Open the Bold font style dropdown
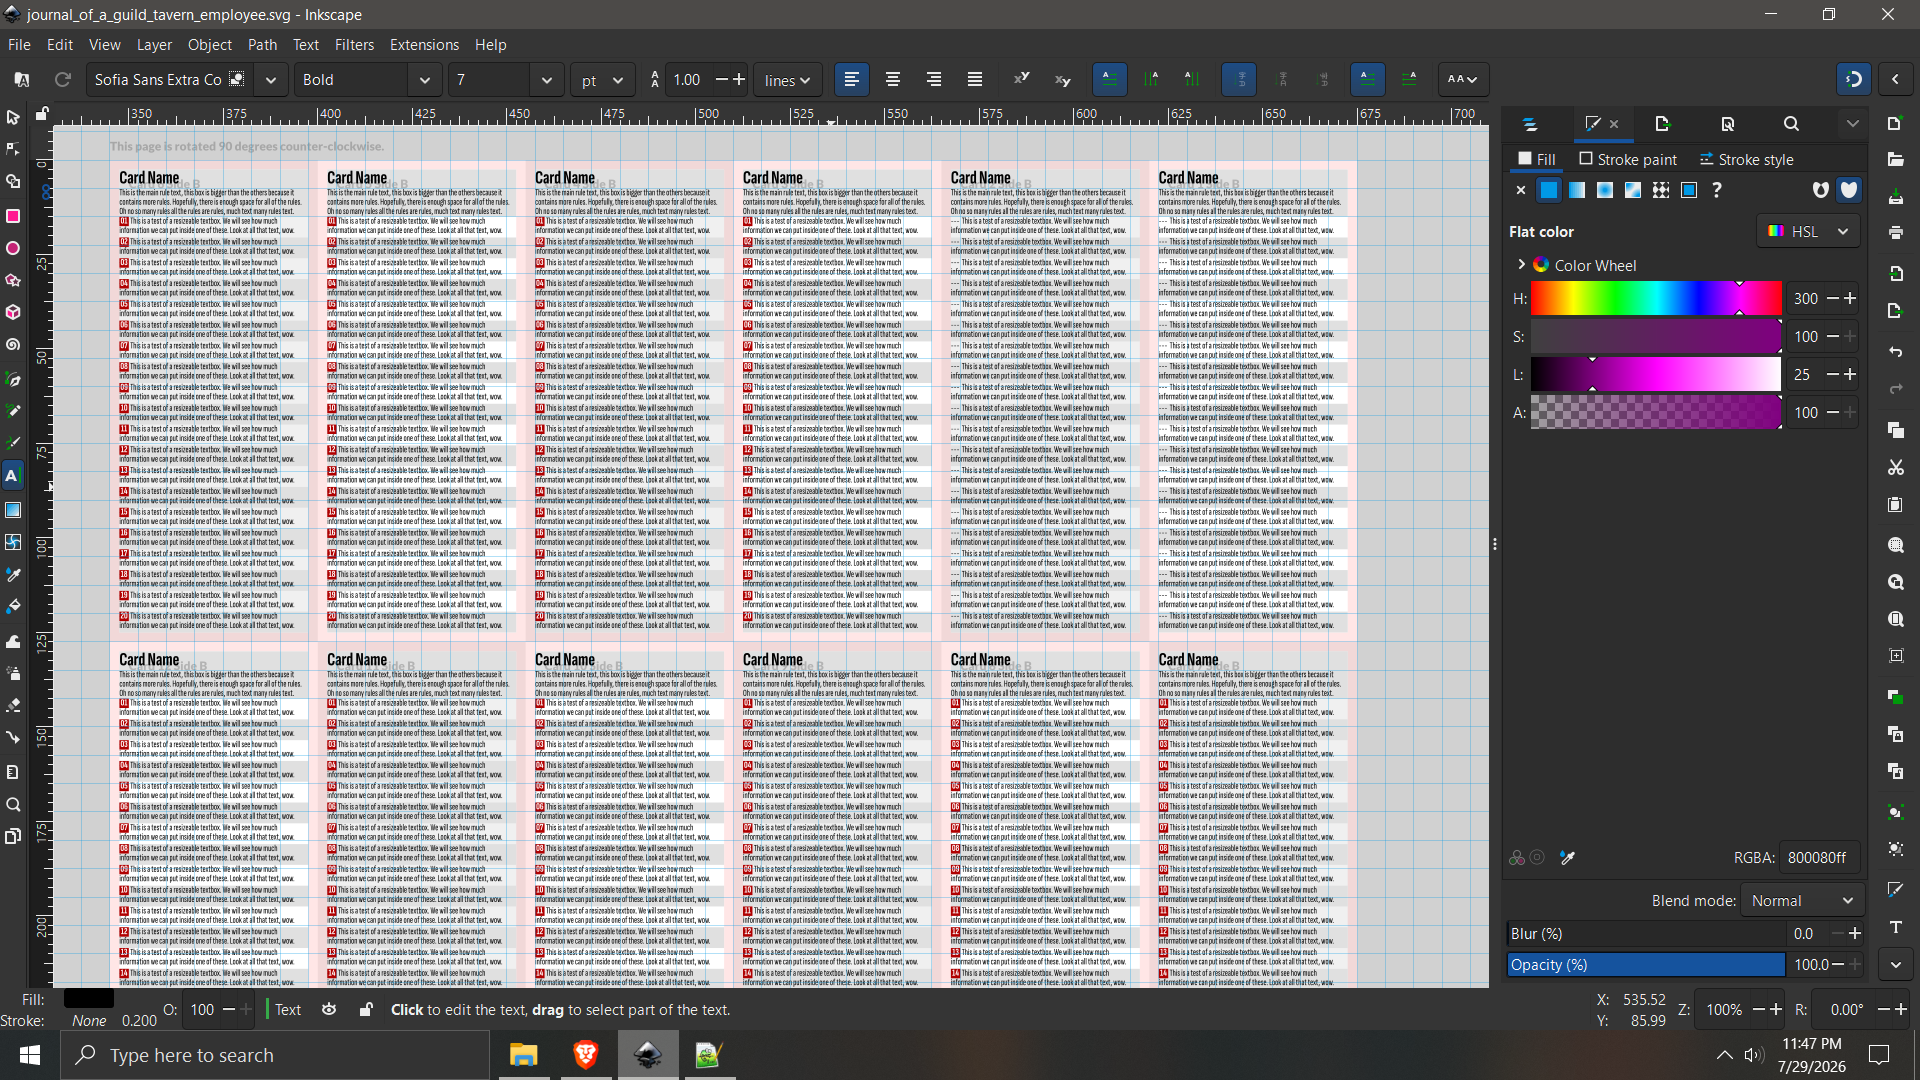The width and height of the screenshot is (1920, 1080). pyautogui.click(x=425, y=80)
